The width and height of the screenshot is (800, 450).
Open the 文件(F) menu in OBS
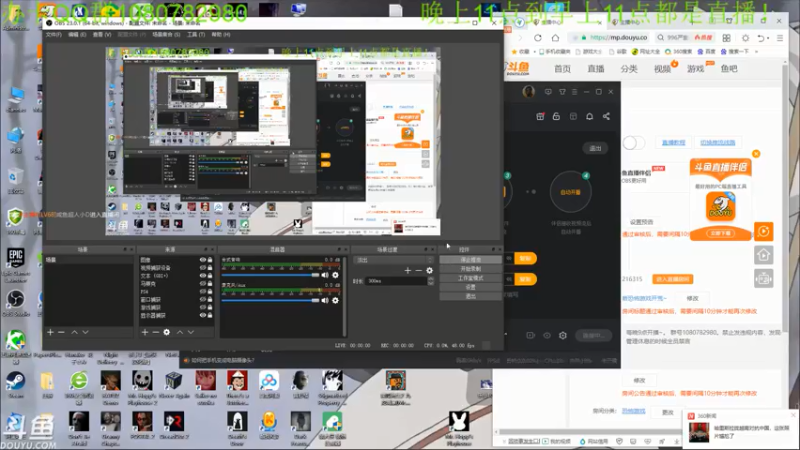54,34
